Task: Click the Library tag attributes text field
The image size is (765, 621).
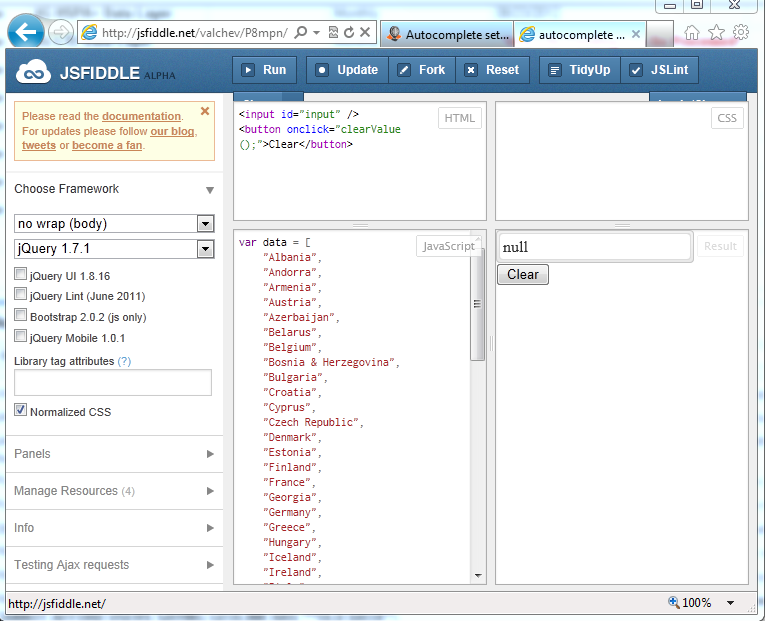Action: pyautogui.click(x=113, y=382)
